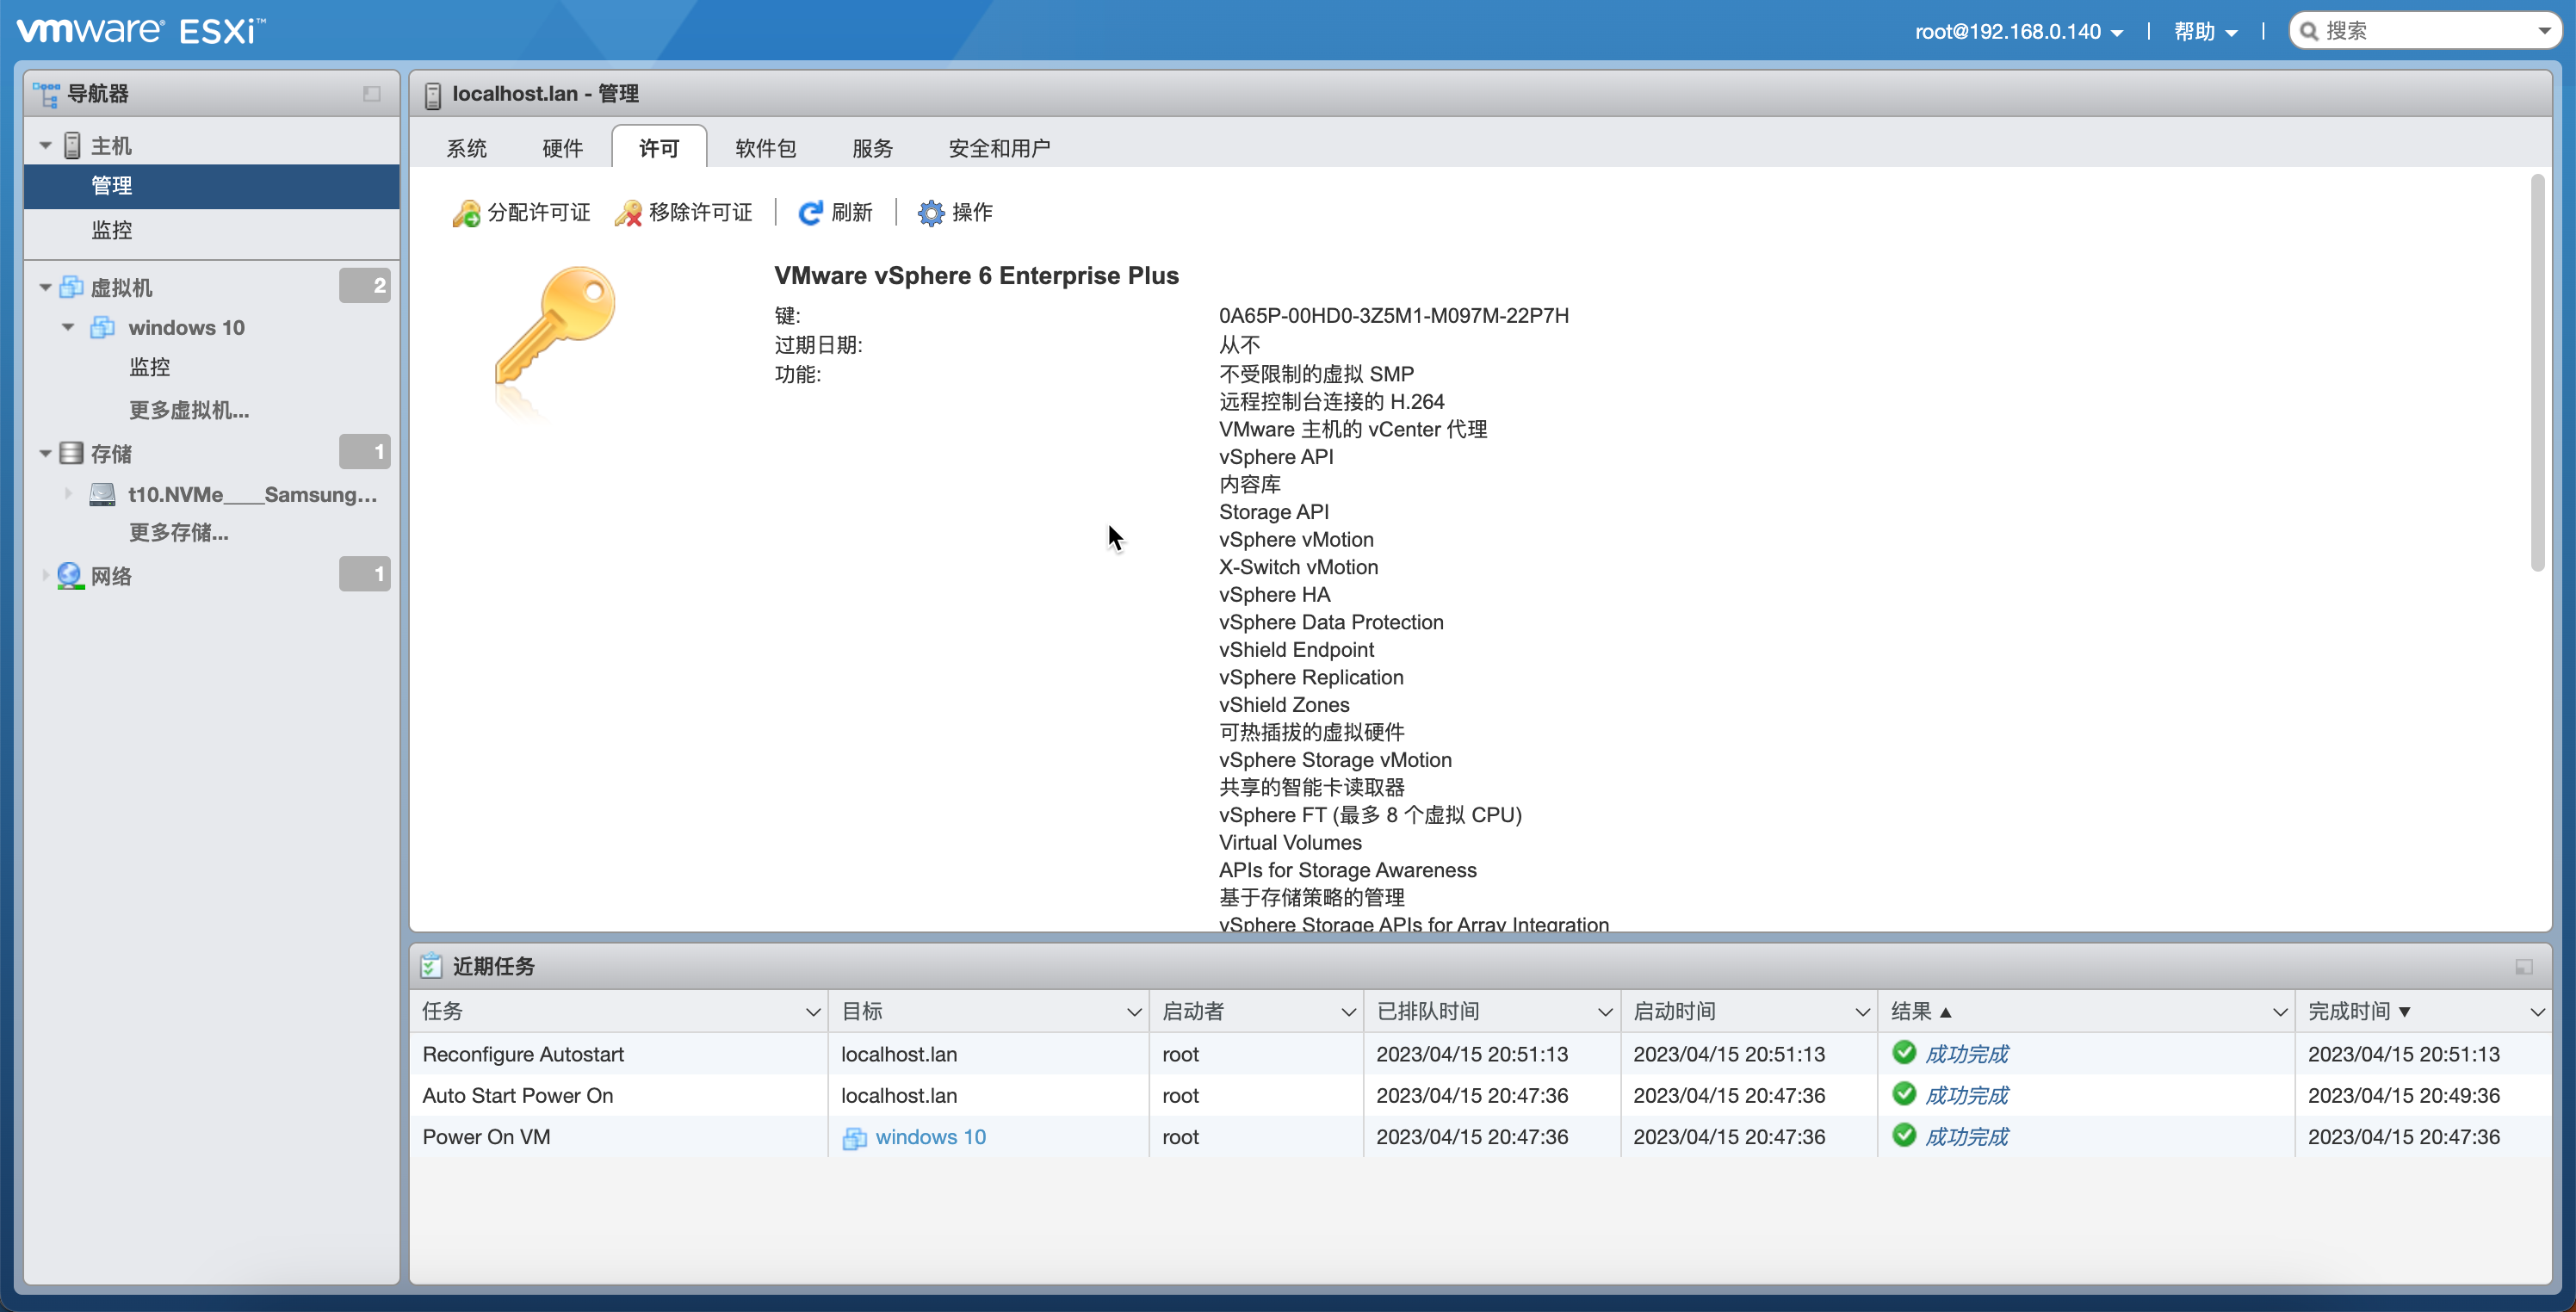2576x1312 pixels.
Task: Select Manage (管理) under Host
Action: point(211,186)
